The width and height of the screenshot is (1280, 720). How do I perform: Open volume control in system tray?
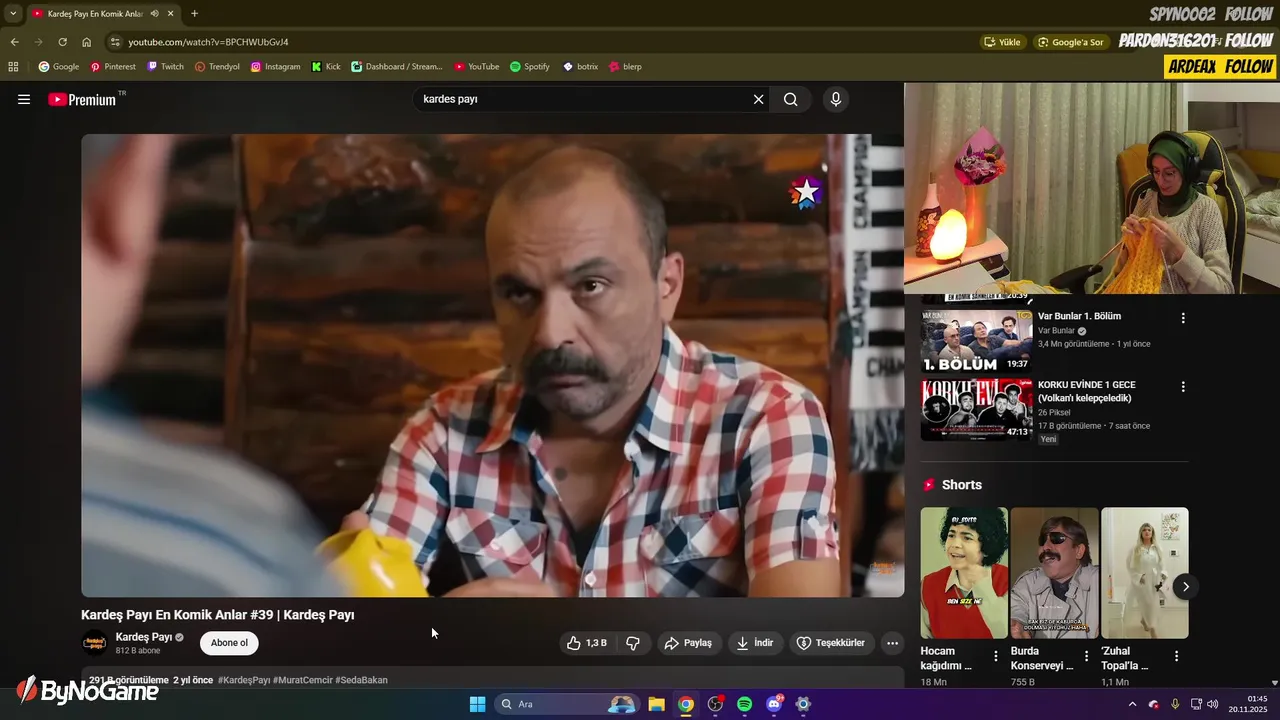1213,704
